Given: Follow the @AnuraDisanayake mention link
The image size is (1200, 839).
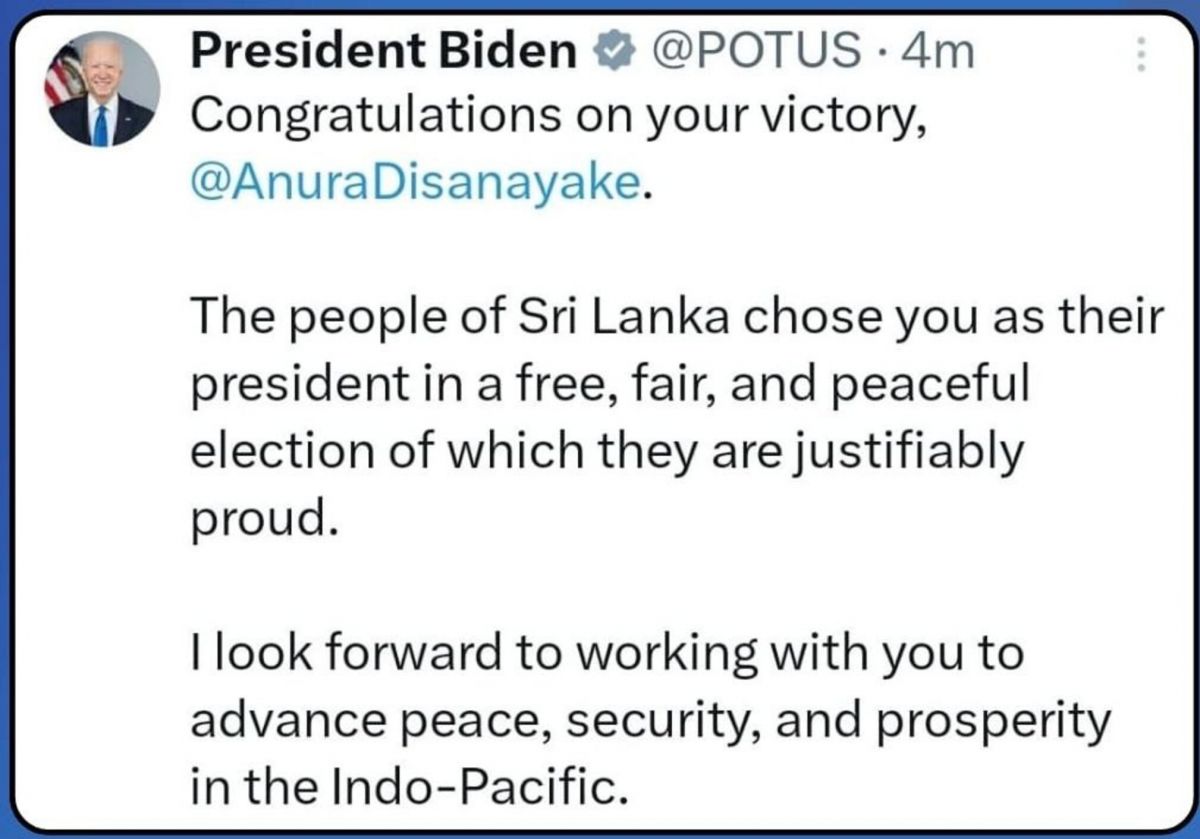Looking at the screenshot, I should coord(414,183).
